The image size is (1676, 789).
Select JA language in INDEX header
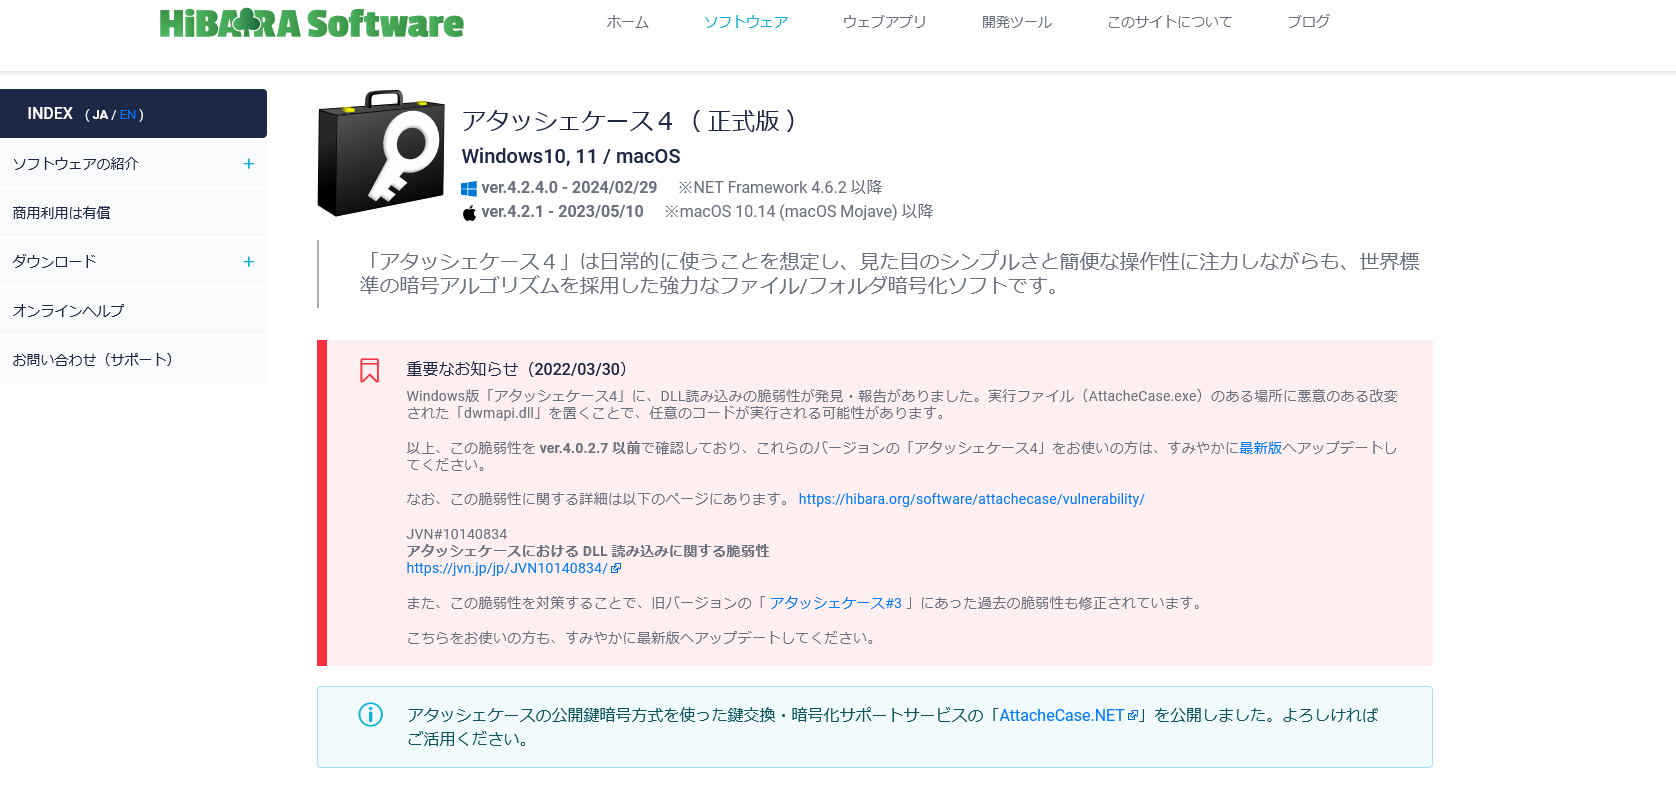coord(100,115)
